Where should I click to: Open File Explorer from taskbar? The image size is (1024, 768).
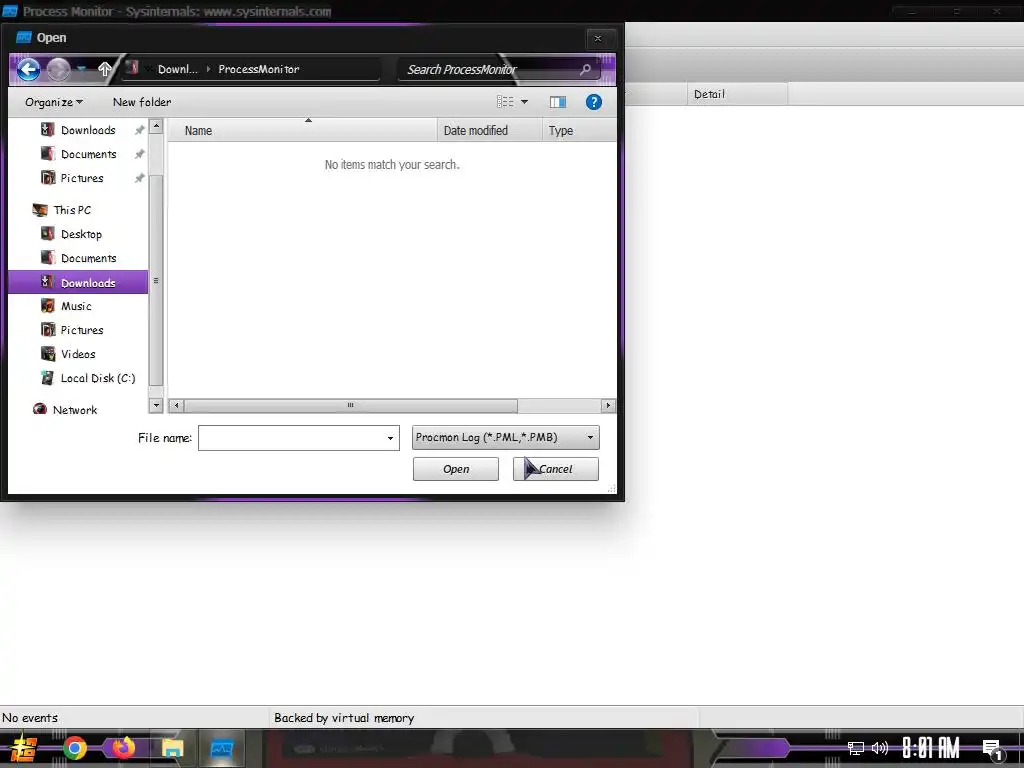coord(173,748)
